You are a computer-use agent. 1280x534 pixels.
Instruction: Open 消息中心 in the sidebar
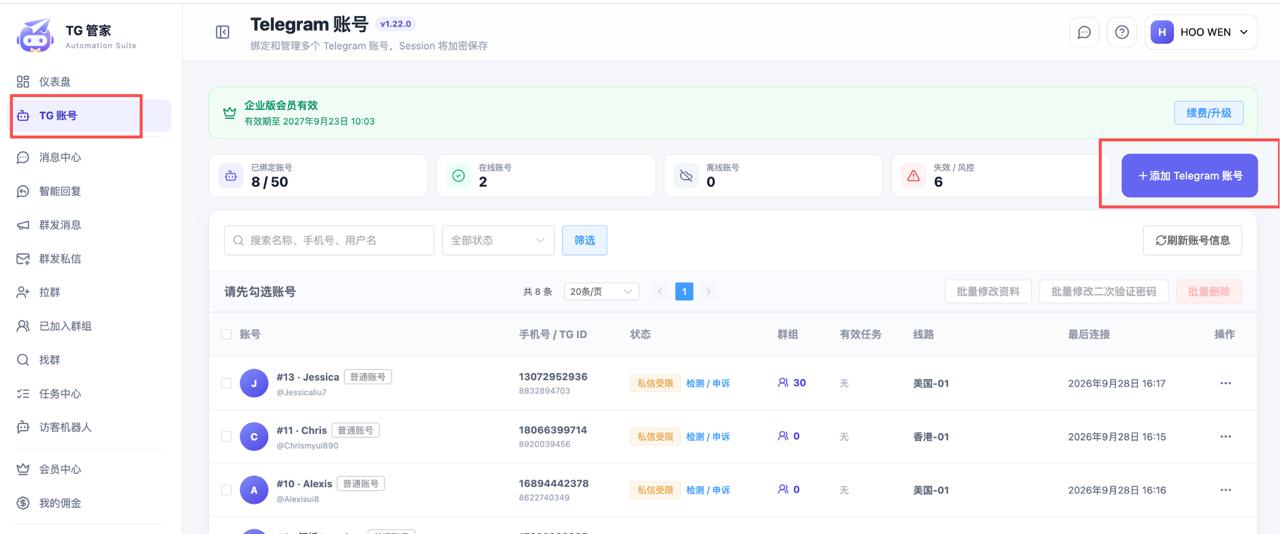click(60, 157)
